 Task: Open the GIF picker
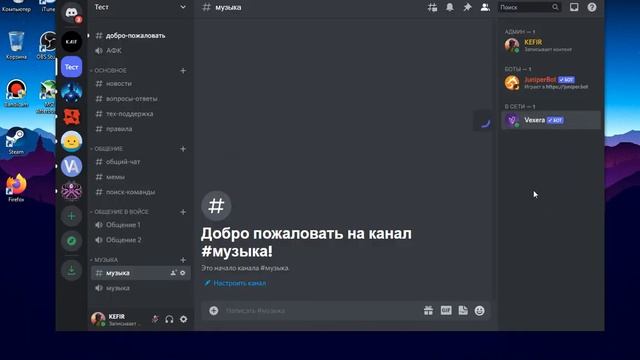(446, 311)
